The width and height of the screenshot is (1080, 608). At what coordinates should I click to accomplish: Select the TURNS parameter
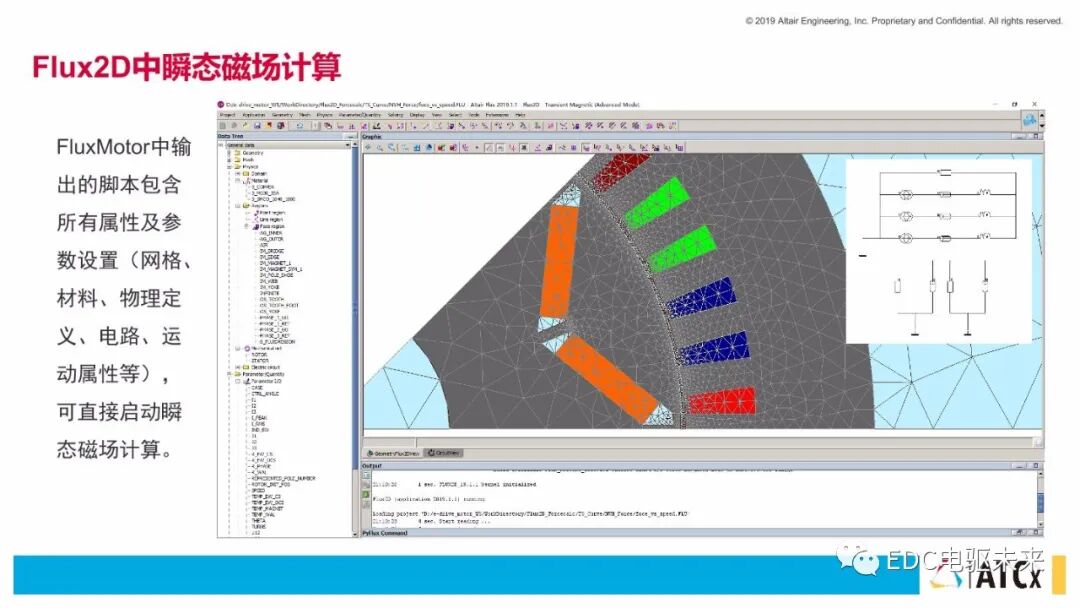[259, 527]
